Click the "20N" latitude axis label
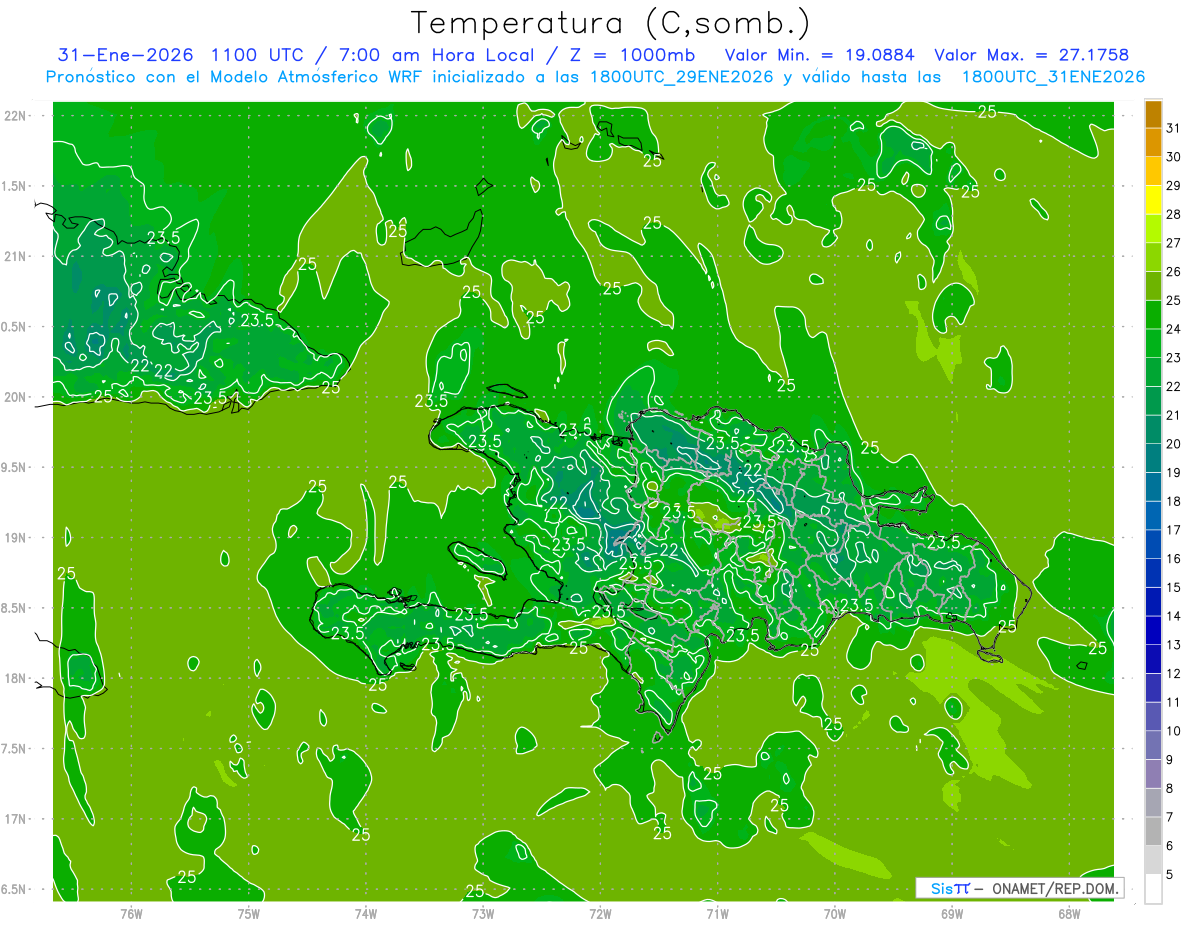Viewport: 1200px width, 927px height. tap(14, 397)
